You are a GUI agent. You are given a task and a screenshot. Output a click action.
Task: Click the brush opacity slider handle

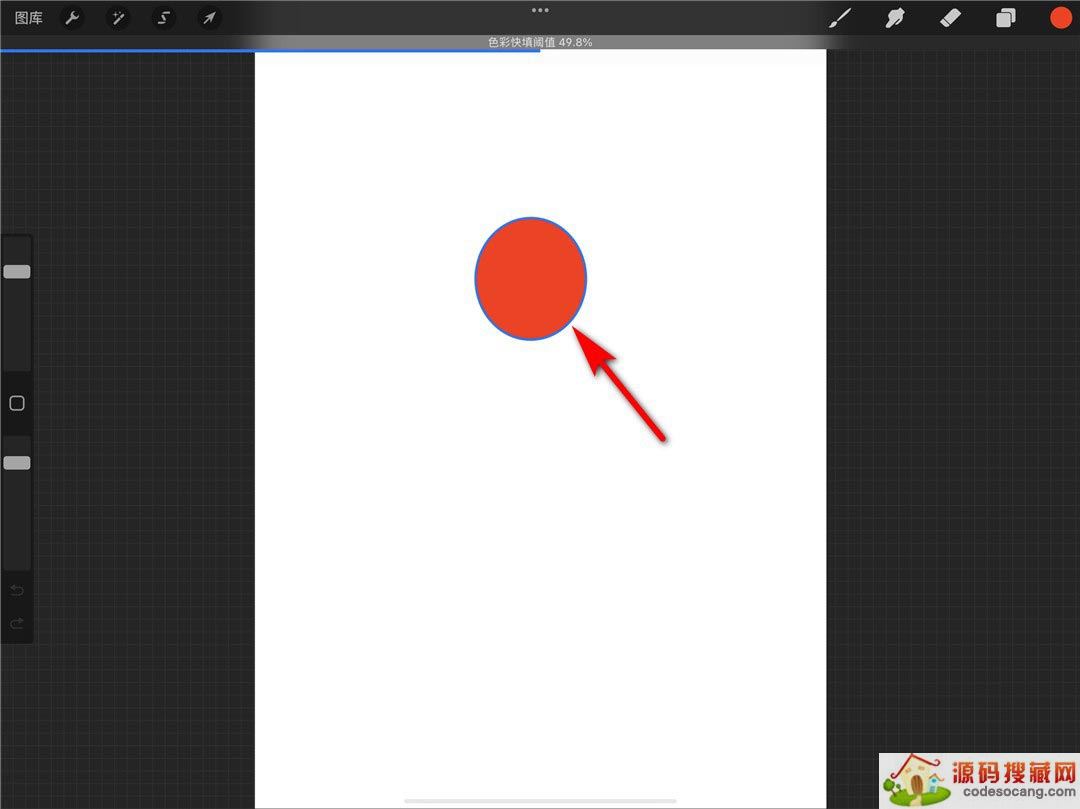coord(17,463)
